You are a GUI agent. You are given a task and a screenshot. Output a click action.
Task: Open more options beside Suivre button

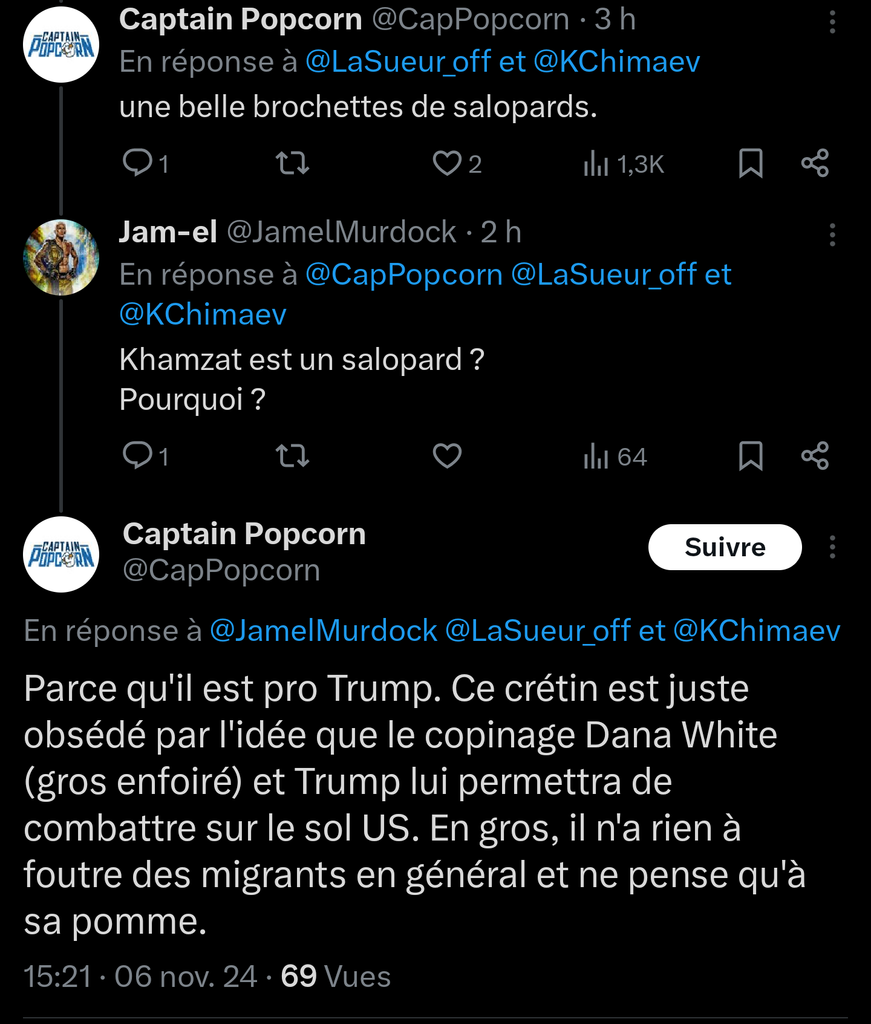point(832,547)
